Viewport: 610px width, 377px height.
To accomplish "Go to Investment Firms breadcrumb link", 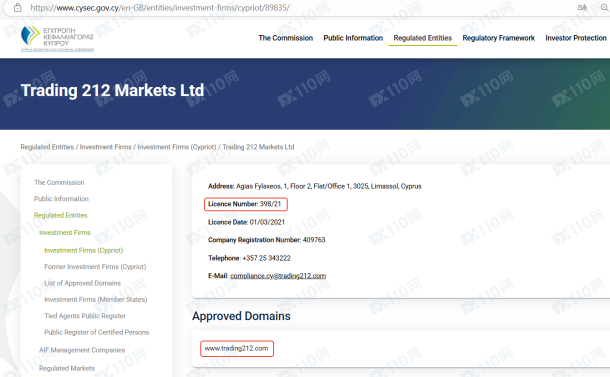I will tap(105, 147).
